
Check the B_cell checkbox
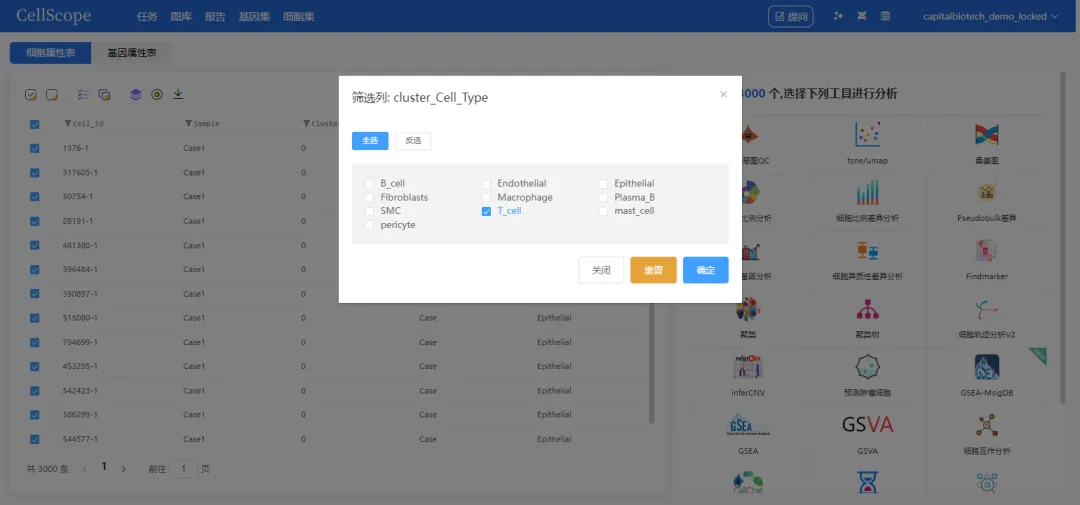click(370, 184)
